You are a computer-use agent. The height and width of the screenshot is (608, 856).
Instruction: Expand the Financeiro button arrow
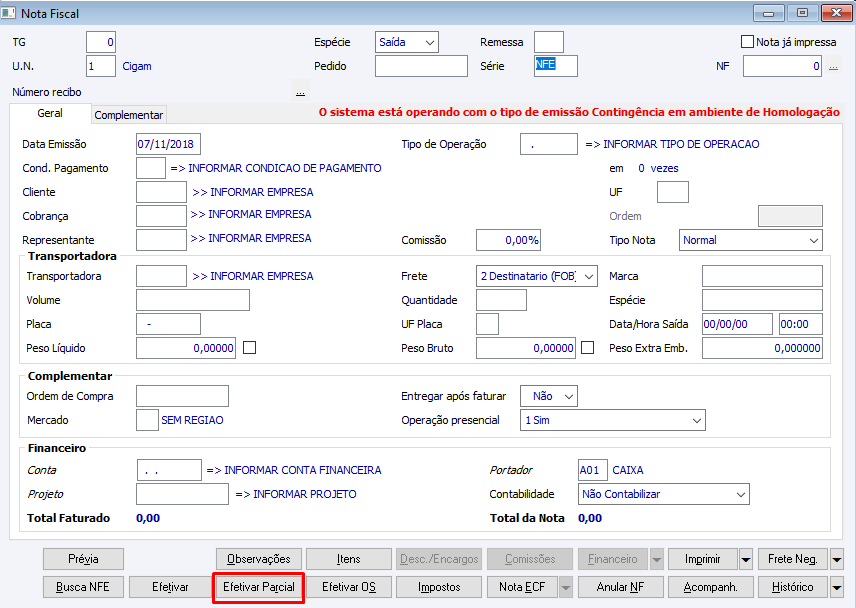coord(656,559)
